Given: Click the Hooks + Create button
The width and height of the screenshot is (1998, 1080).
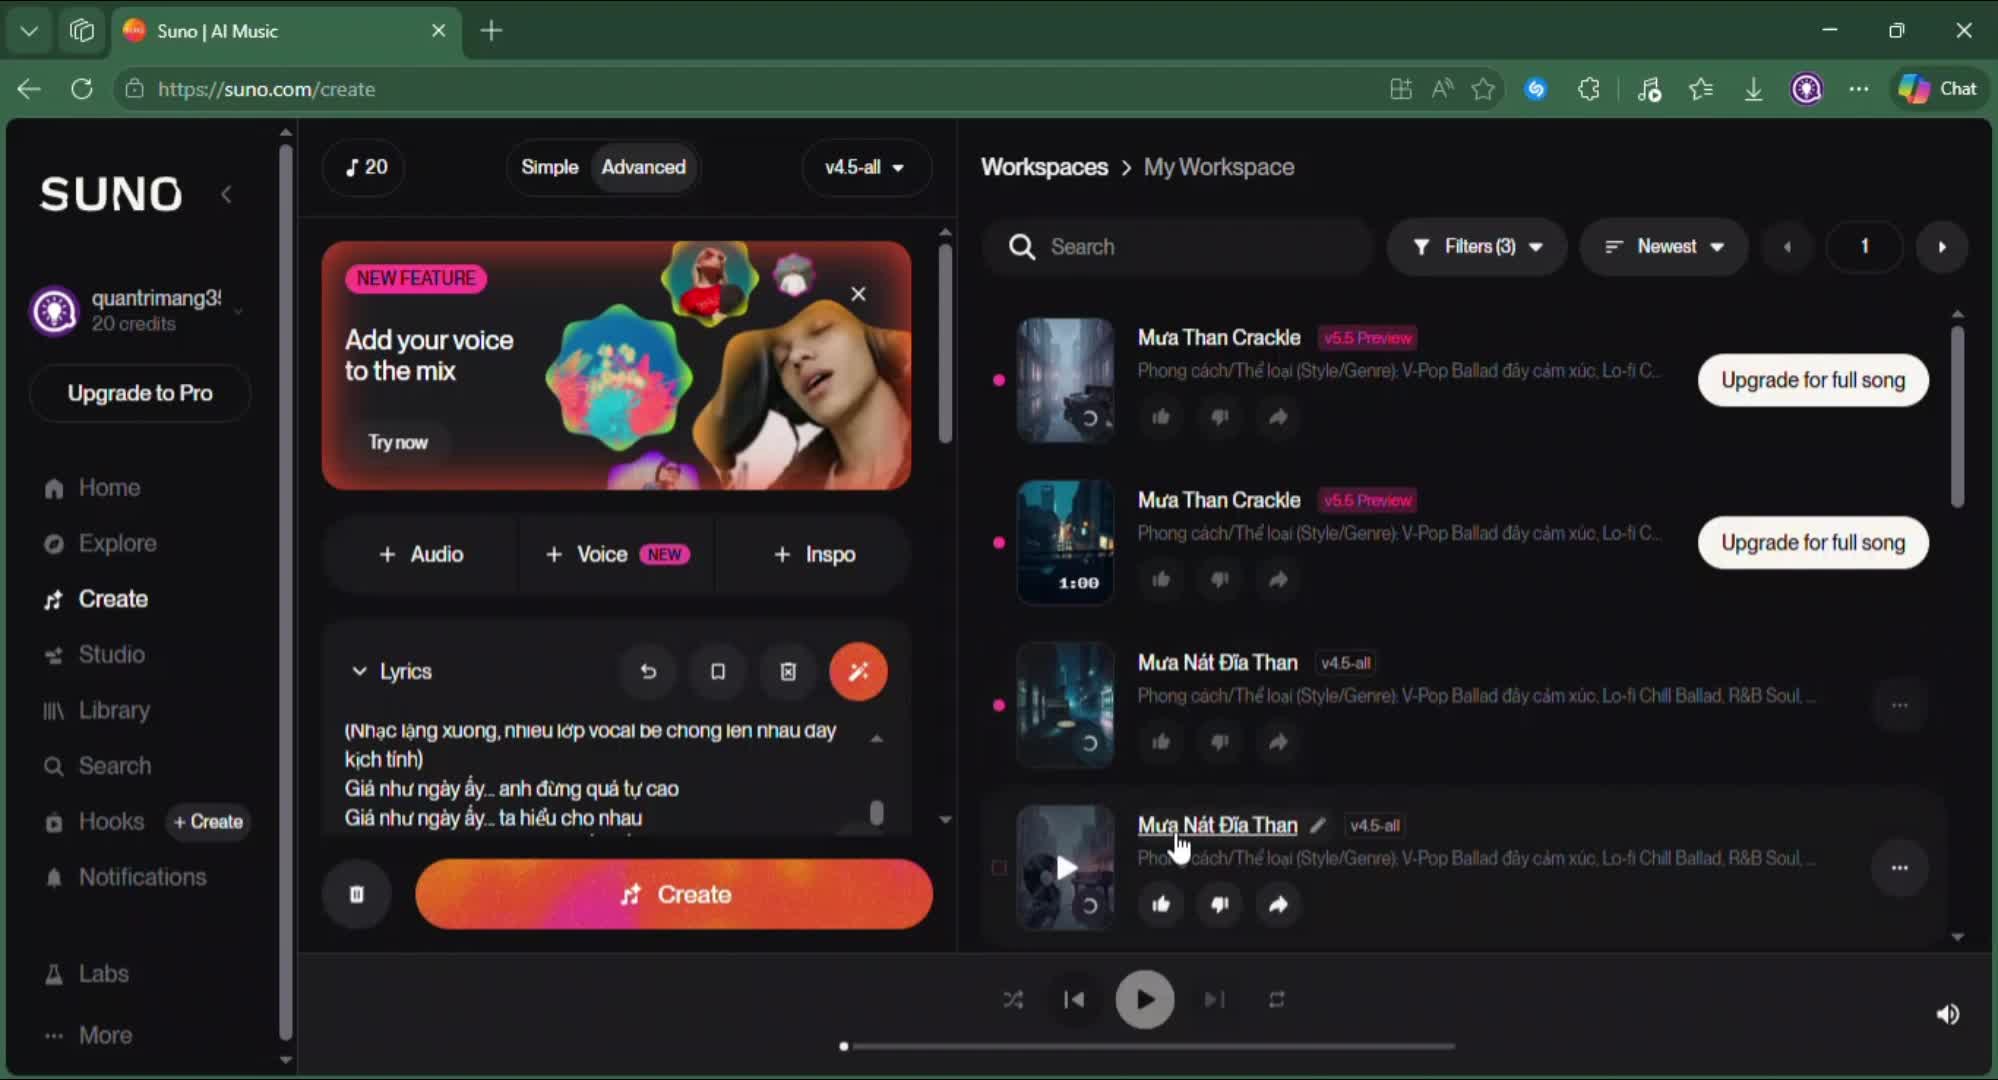Looking at the screenshot, I should (208, 822).
